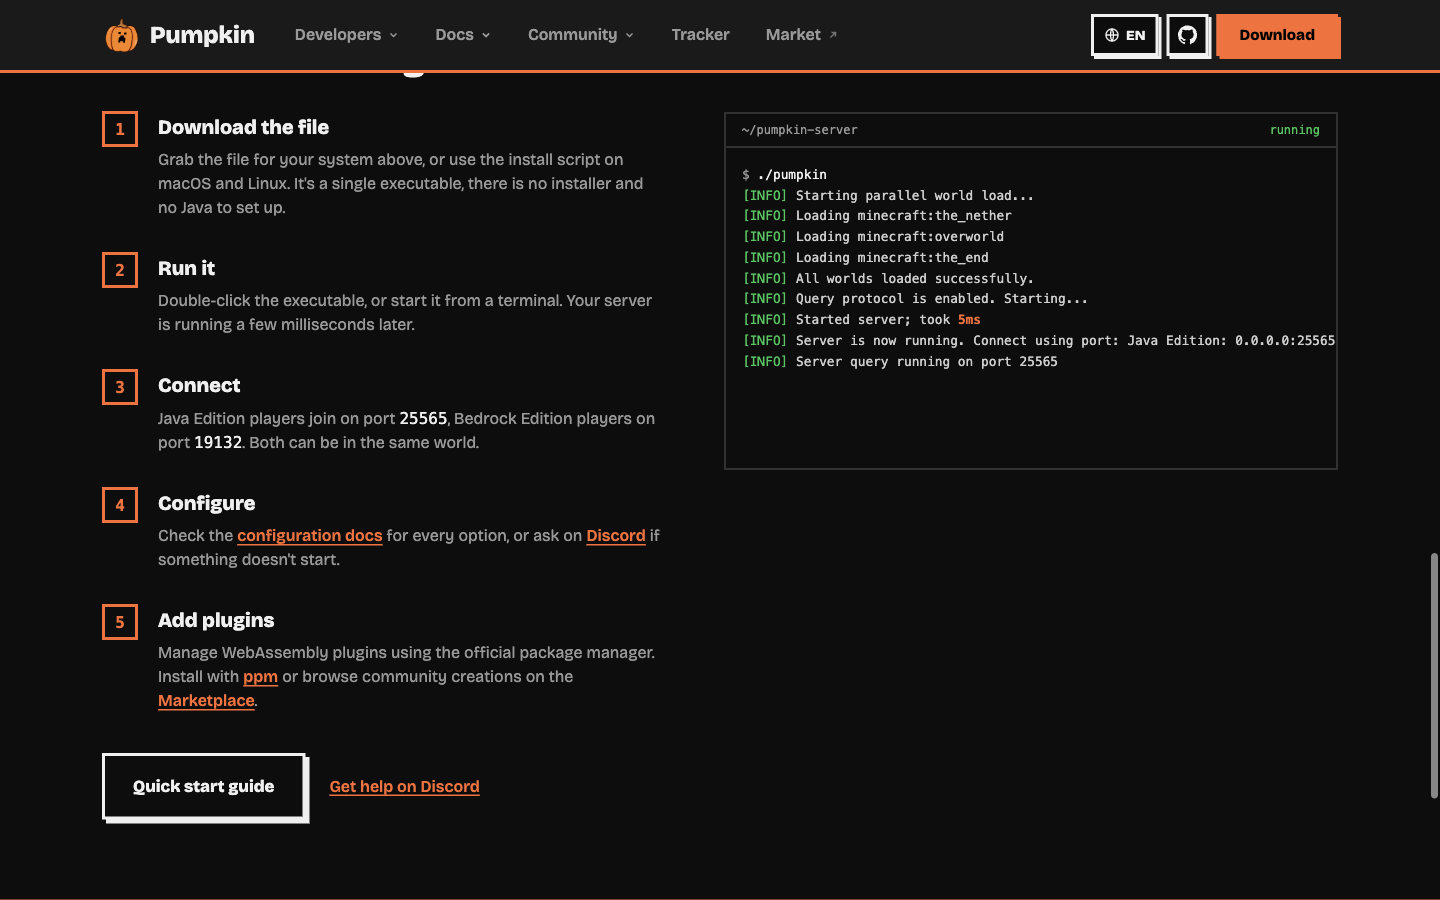The image size is (1440, 900).
Task: Click the page vertical scrollbar thumb
Action: (1434, 675)
